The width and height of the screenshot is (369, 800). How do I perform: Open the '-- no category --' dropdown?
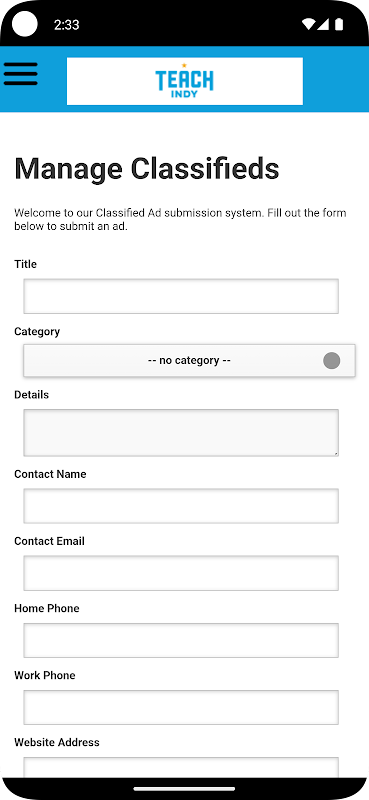(189, 361)
